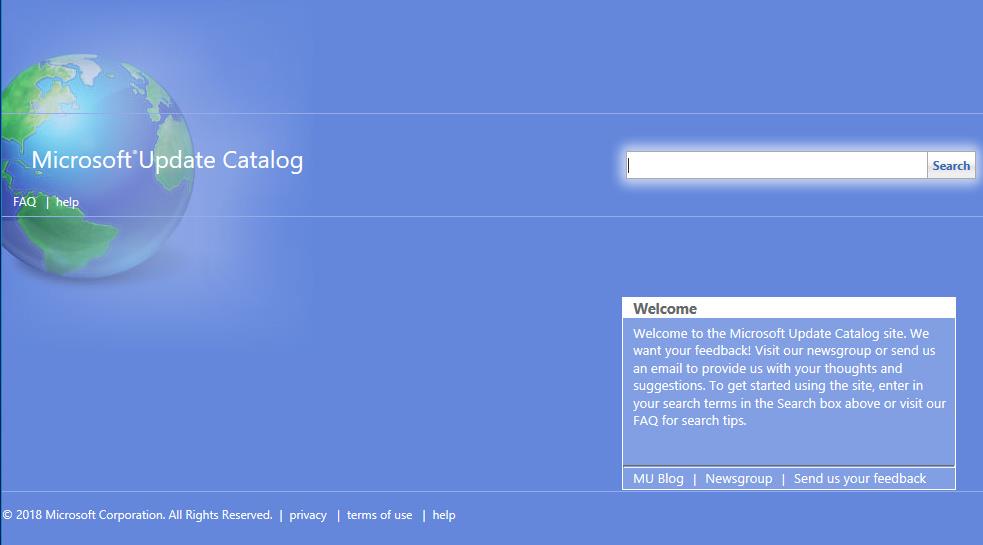Click the Welcome message paragraph text
Viewport: 983px width, 545px height.
pyautogui.click(x=789, y=377)
